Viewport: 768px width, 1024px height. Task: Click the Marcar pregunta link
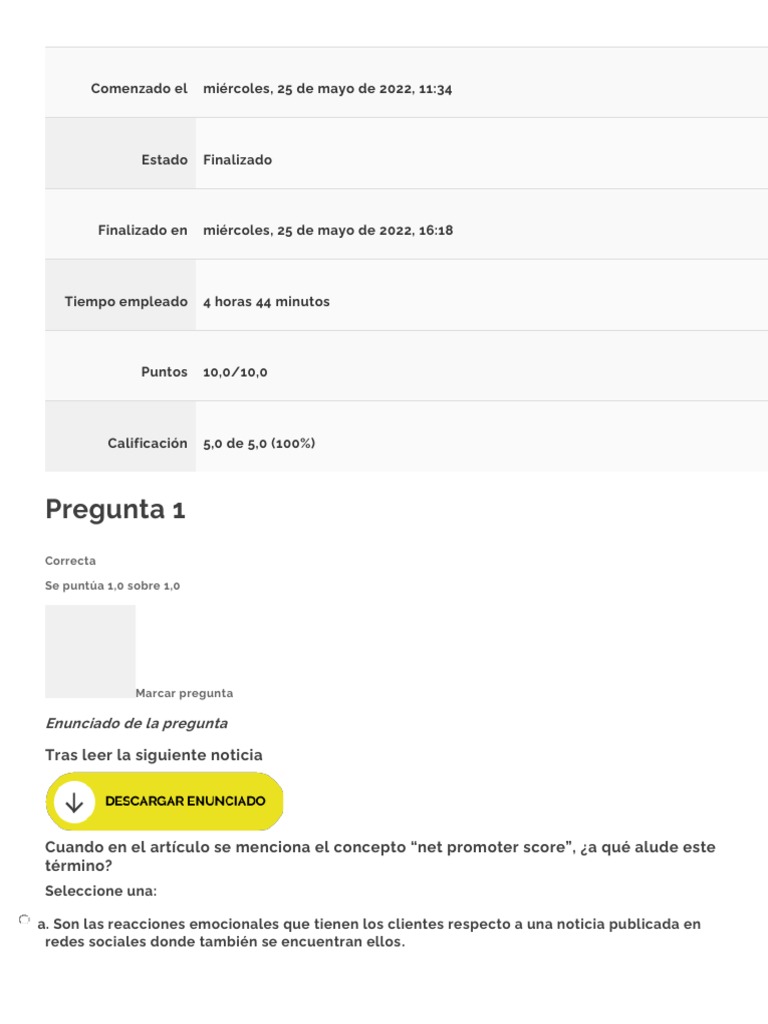coord(184,693)
